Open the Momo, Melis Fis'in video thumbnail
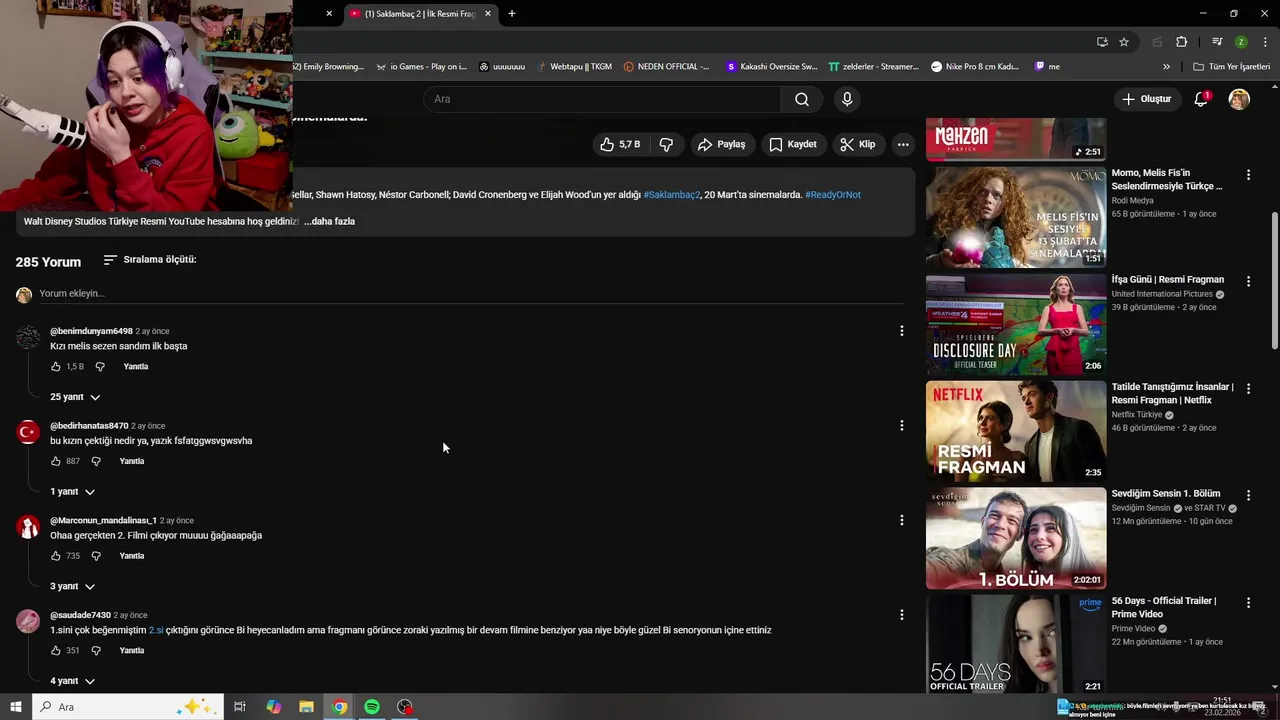This screenshot has width=1280, height=720. coord(1016,218)
